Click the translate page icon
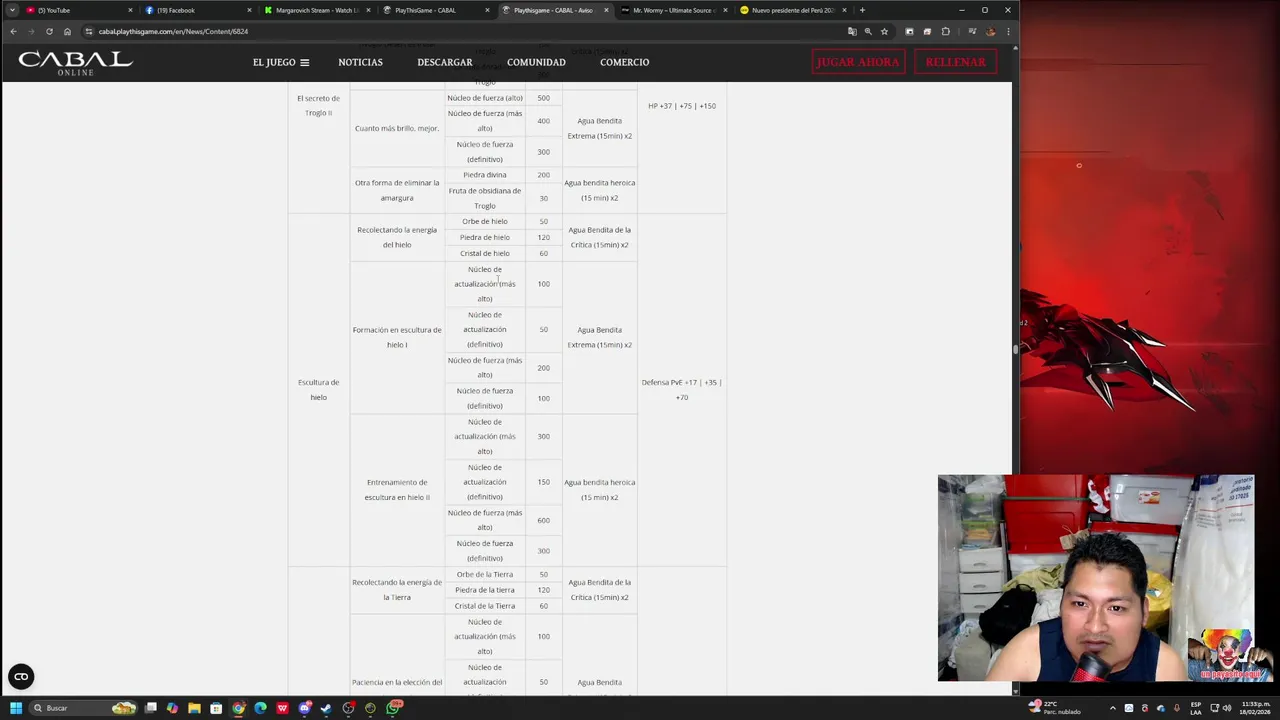Screen dimensions: 1280x720 click(x=852, y=31)
